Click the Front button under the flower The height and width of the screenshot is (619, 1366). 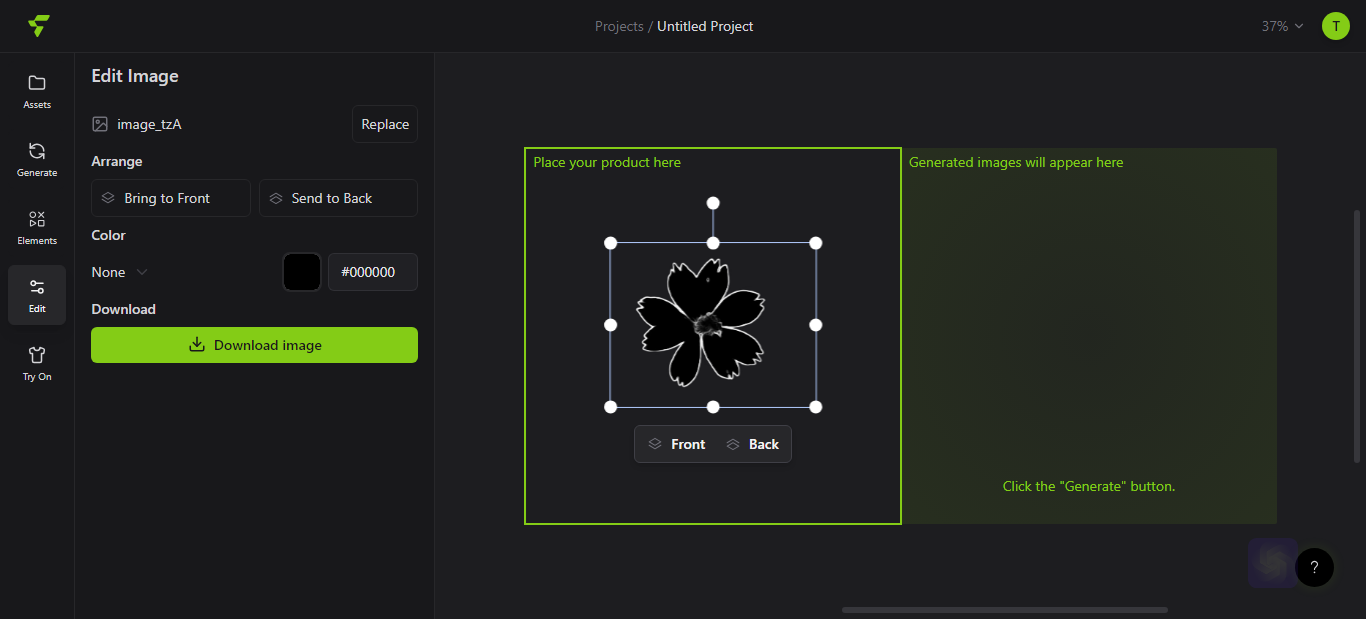click(677, 444)
